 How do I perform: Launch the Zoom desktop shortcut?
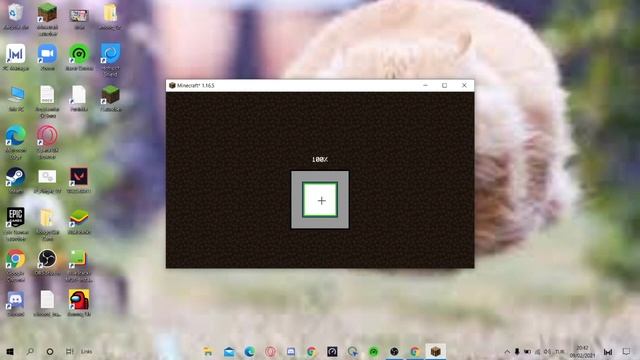[47, 54]
